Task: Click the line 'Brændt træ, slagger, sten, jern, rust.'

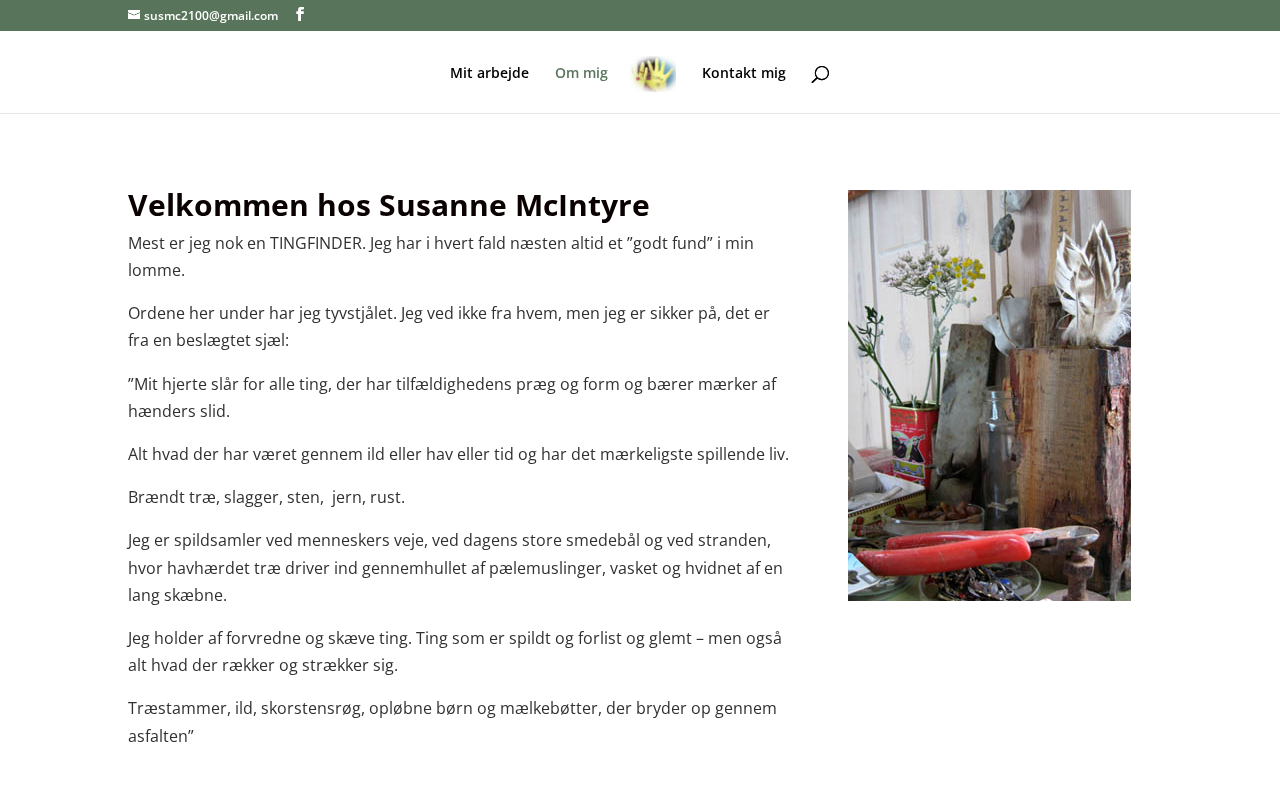Action: 267,497
